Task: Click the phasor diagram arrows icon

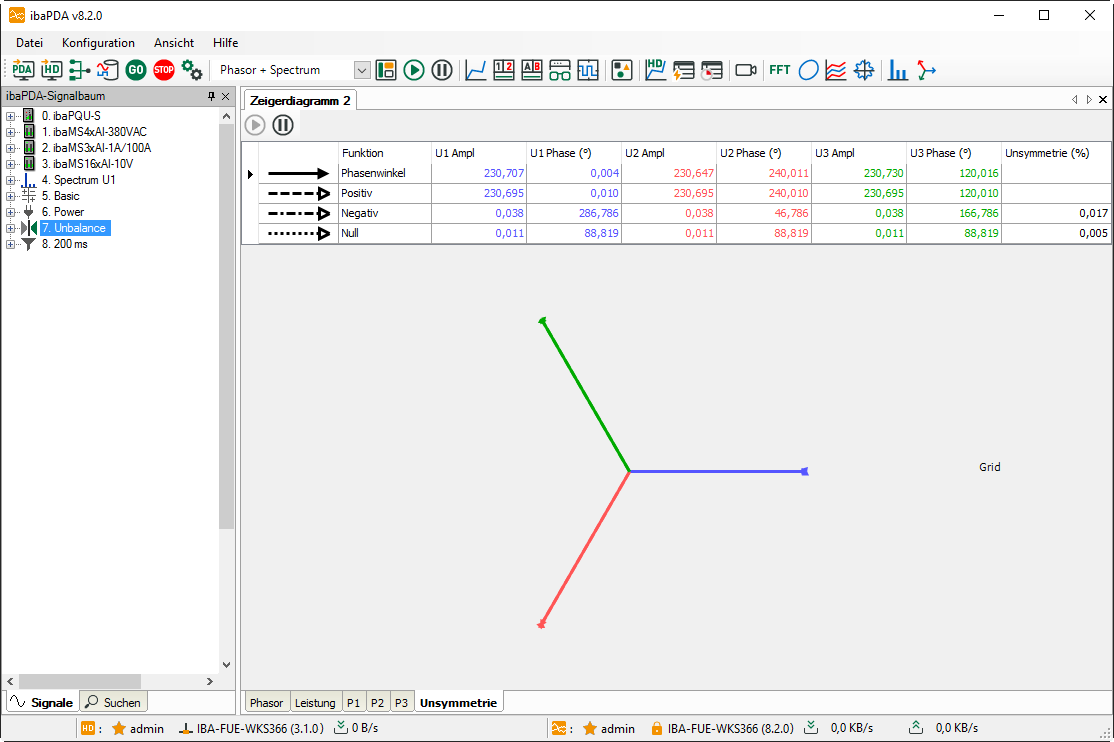Action: coord(926,70)
